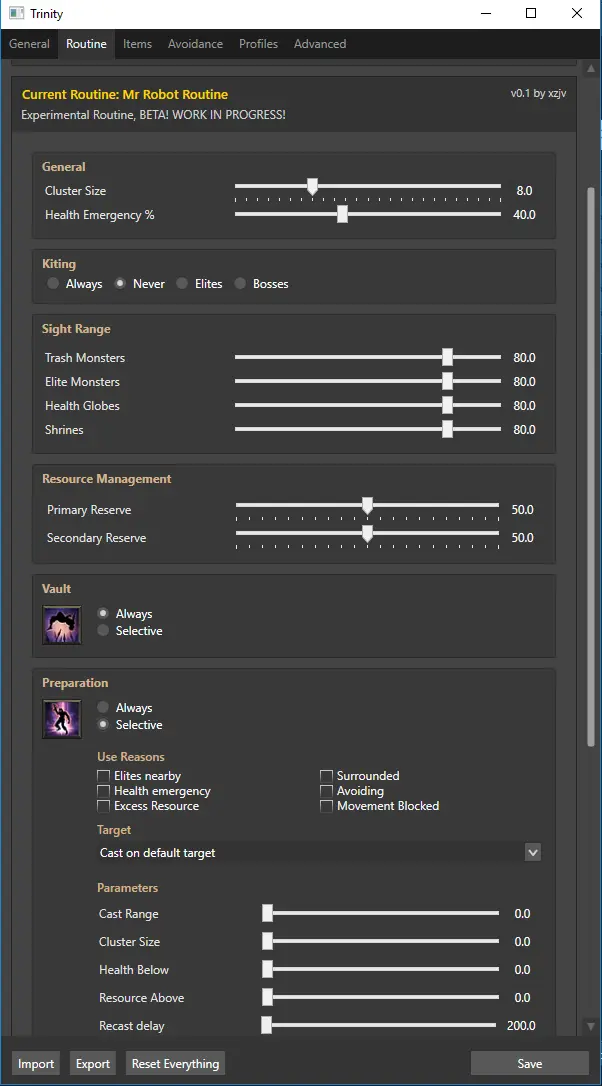Go to the Advanced tab

click(320, 44)
